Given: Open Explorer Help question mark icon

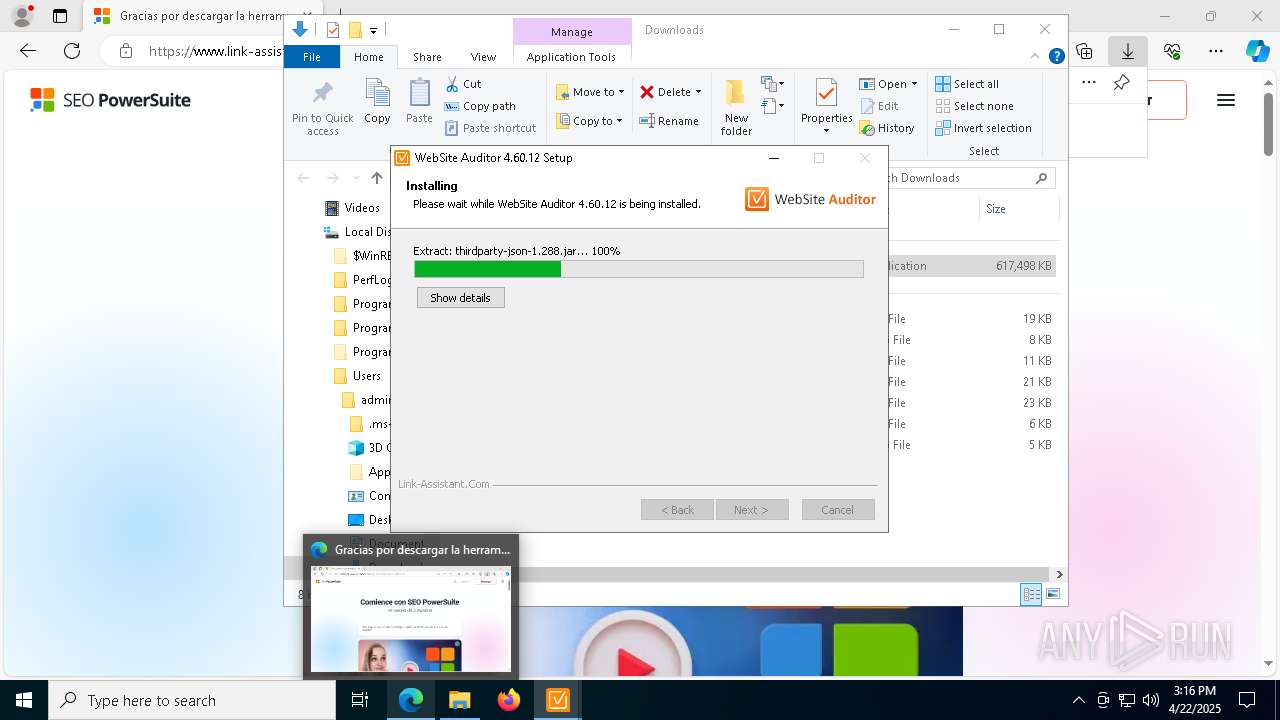Looking at the screenshot, I should point(1056,57).
